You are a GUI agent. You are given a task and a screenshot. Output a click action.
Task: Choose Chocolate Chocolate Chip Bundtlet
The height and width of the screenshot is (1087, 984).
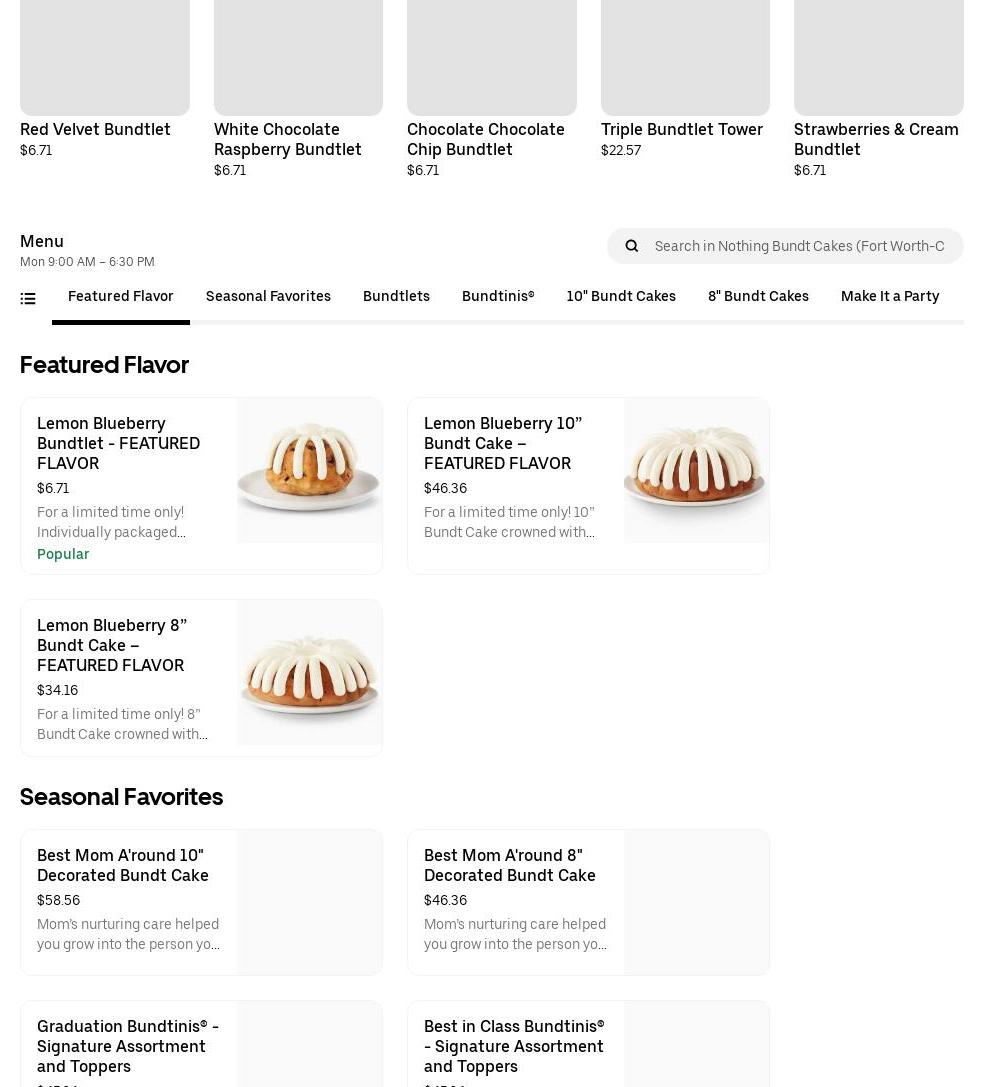(x=485, y=139)
